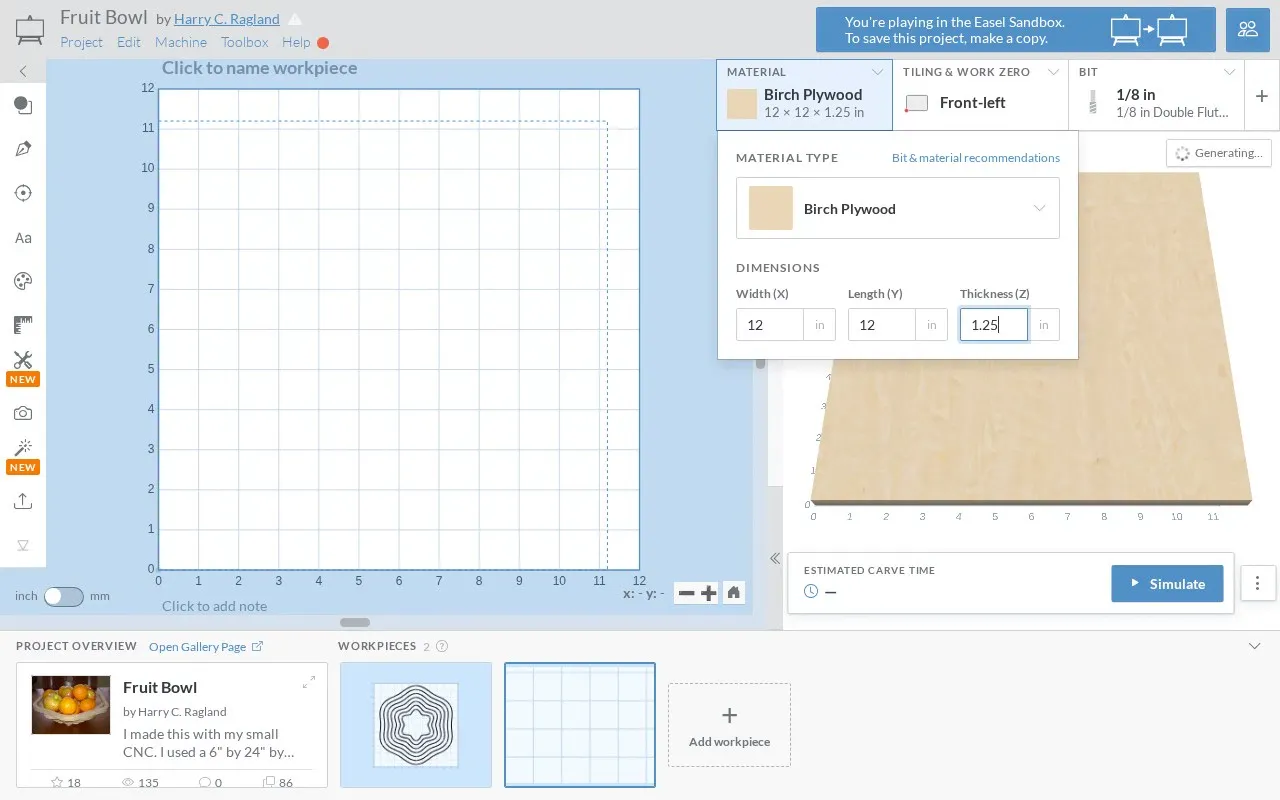Image resolution: width=1280 pixels, height=800 pixels.
Task: Open the Material Type Birch Plywood dropdown
Action: coord(898,208)
